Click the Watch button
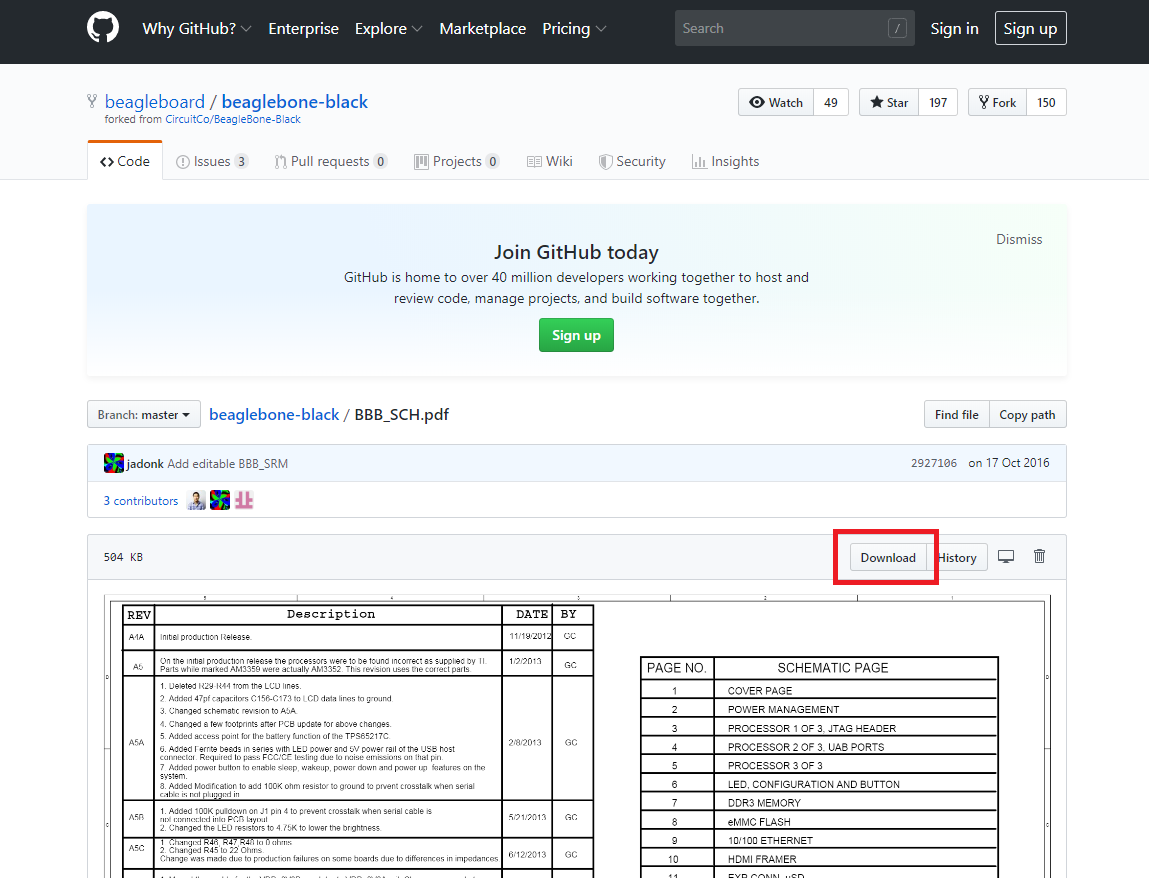Image resolution: width=1149 pixels, height=878 pixels. tap(776, 103)
